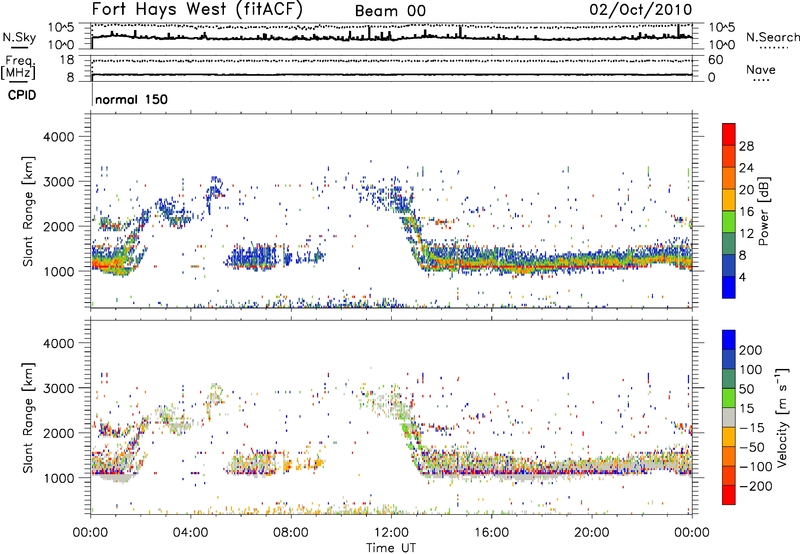
Task: Click the blue top segment of Velocity color bar
Action: [729, 340]
